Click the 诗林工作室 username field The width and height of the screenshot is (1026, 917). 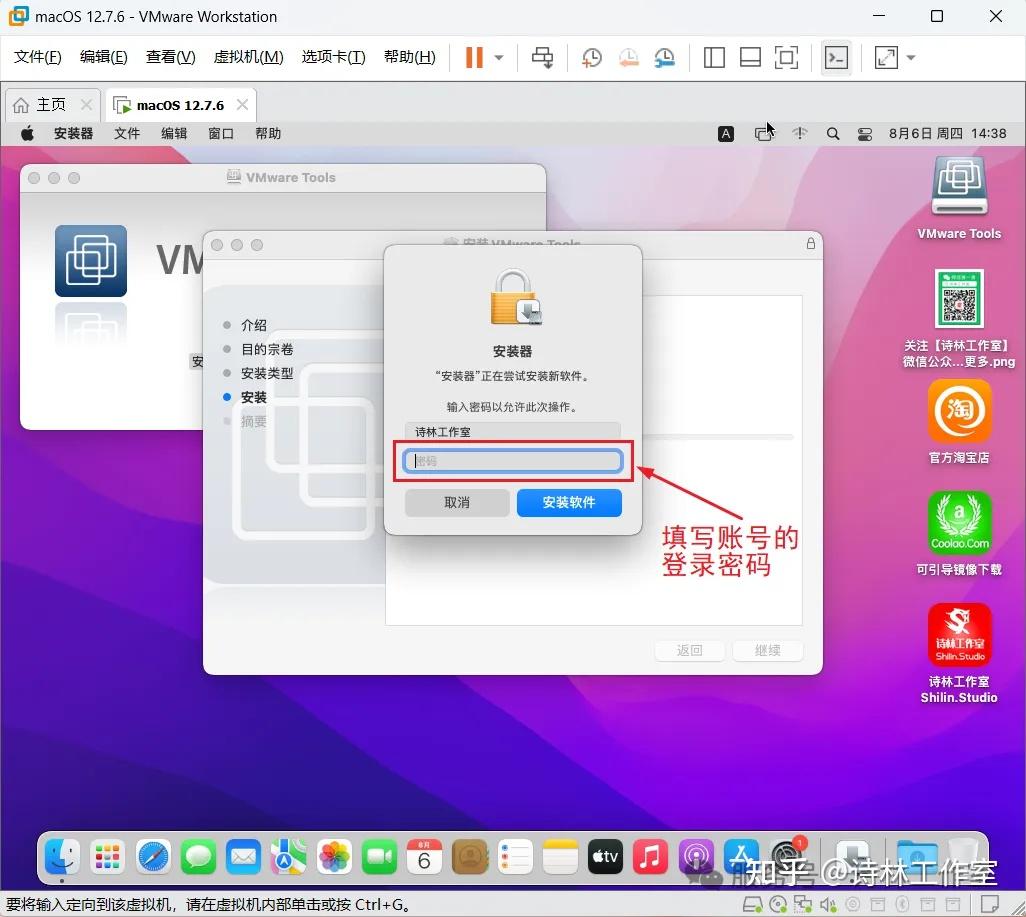[513, 432]
